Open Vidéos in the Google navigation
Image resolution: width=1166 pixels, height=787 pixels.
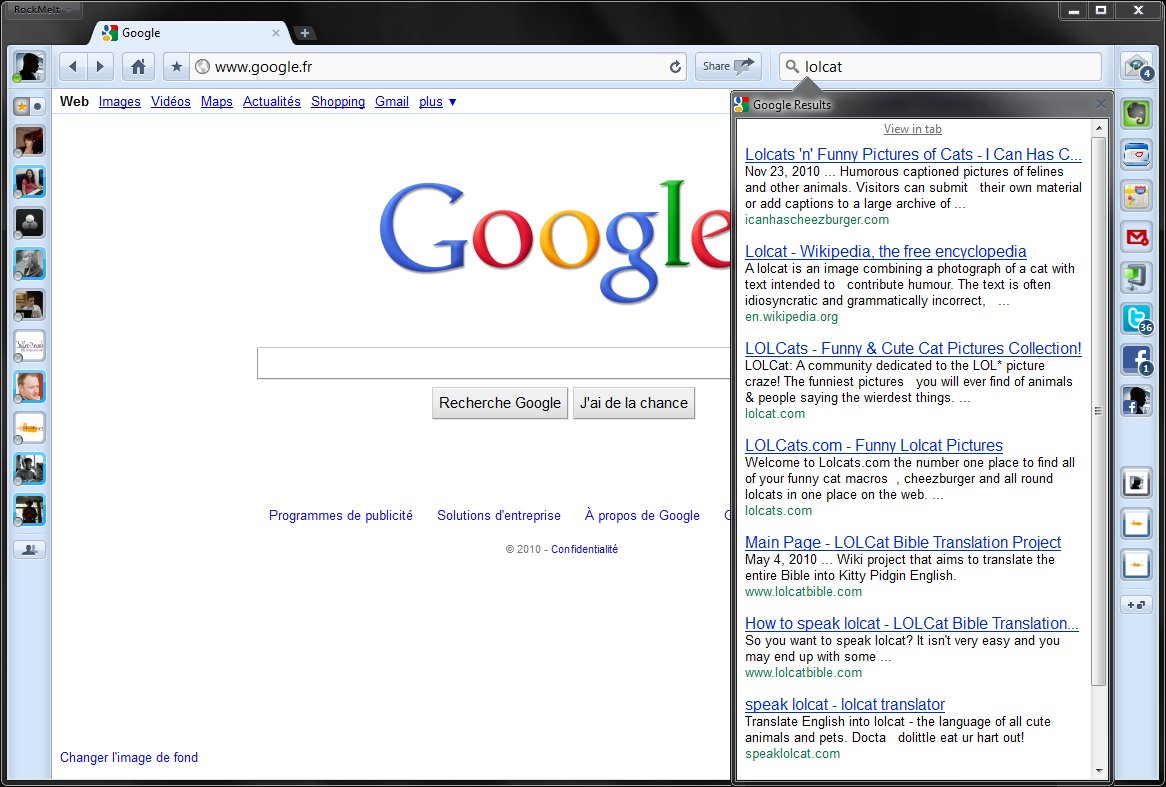pos(171,102)
